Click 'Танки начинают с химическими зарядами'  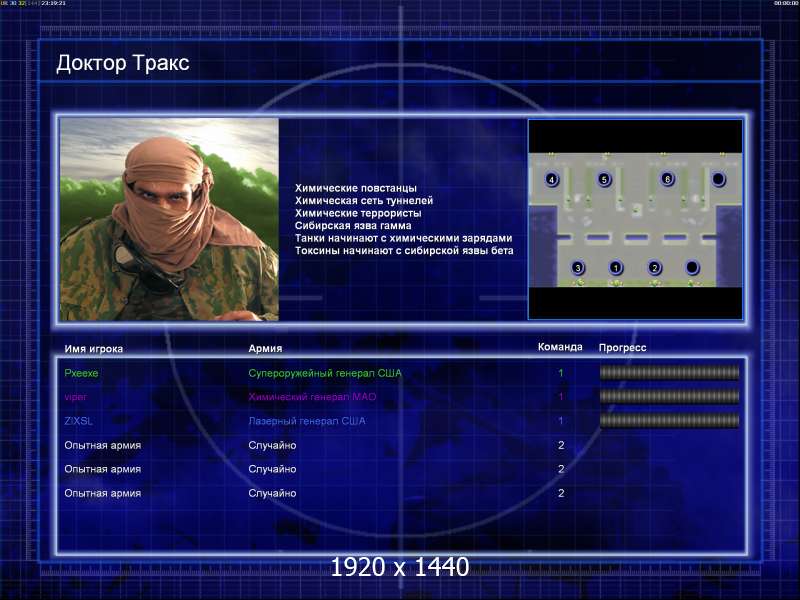coord(404,238)
